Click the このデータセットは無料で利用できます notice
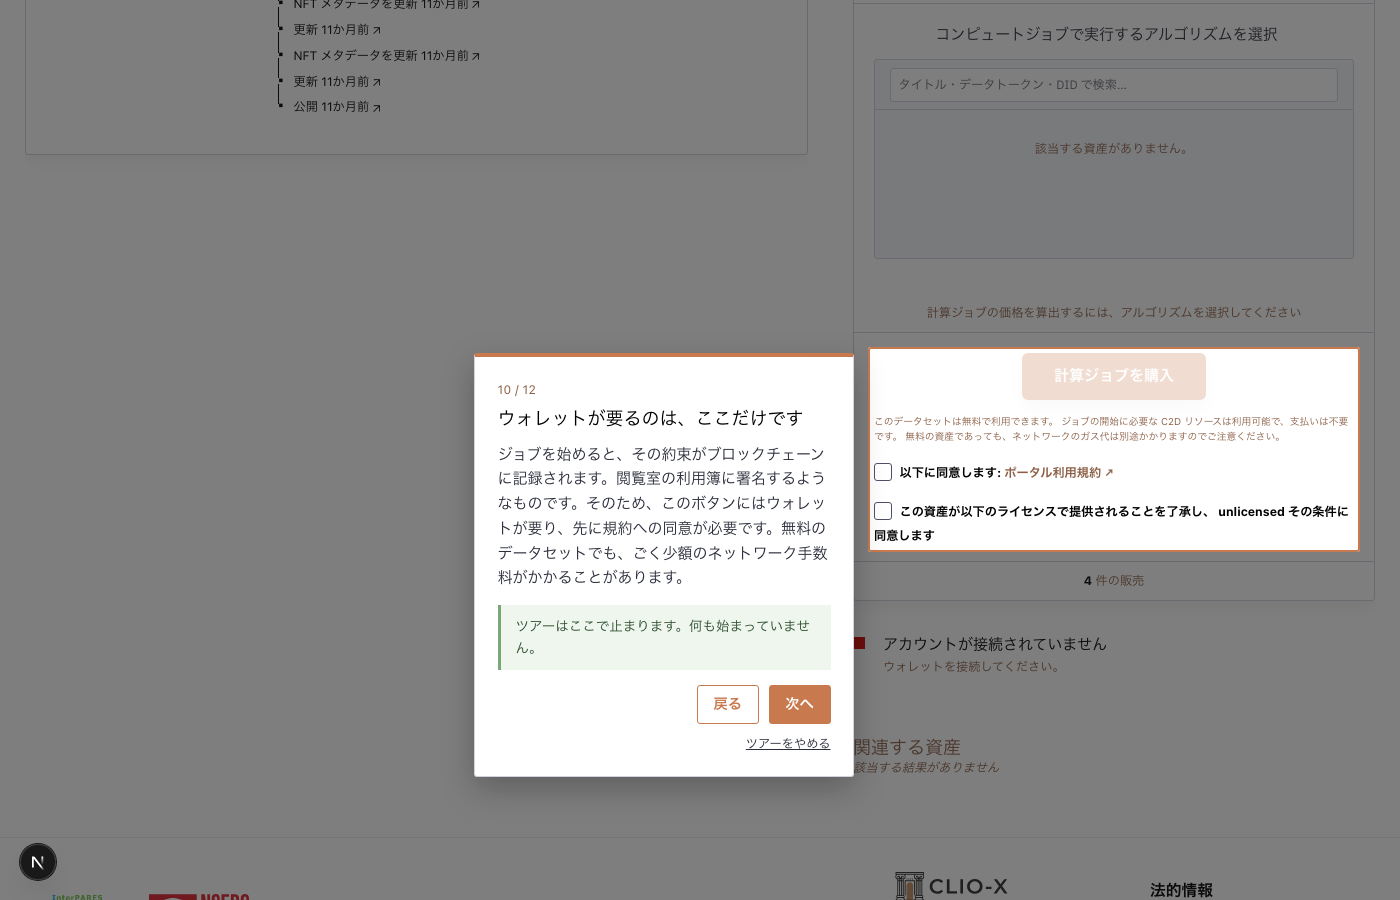 click(x=1112, y=428)
